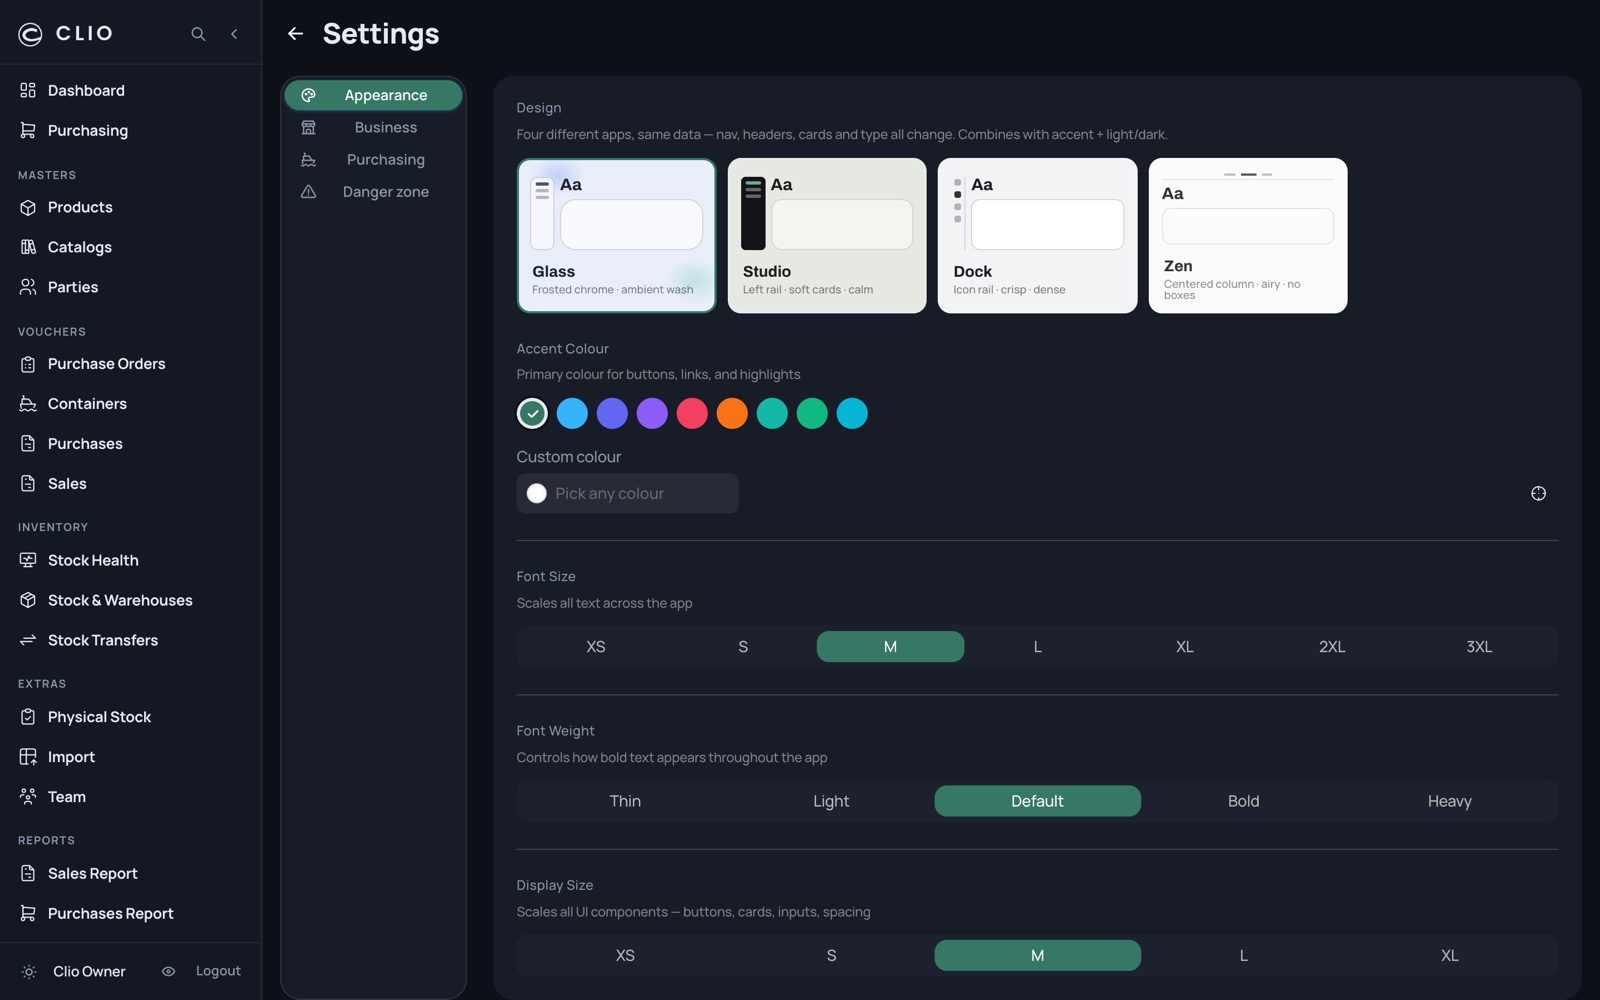The width and height of the screenshot is (1600, 1000).
Task: Click the Clio logo icon
Action: (x=31, y=34)
